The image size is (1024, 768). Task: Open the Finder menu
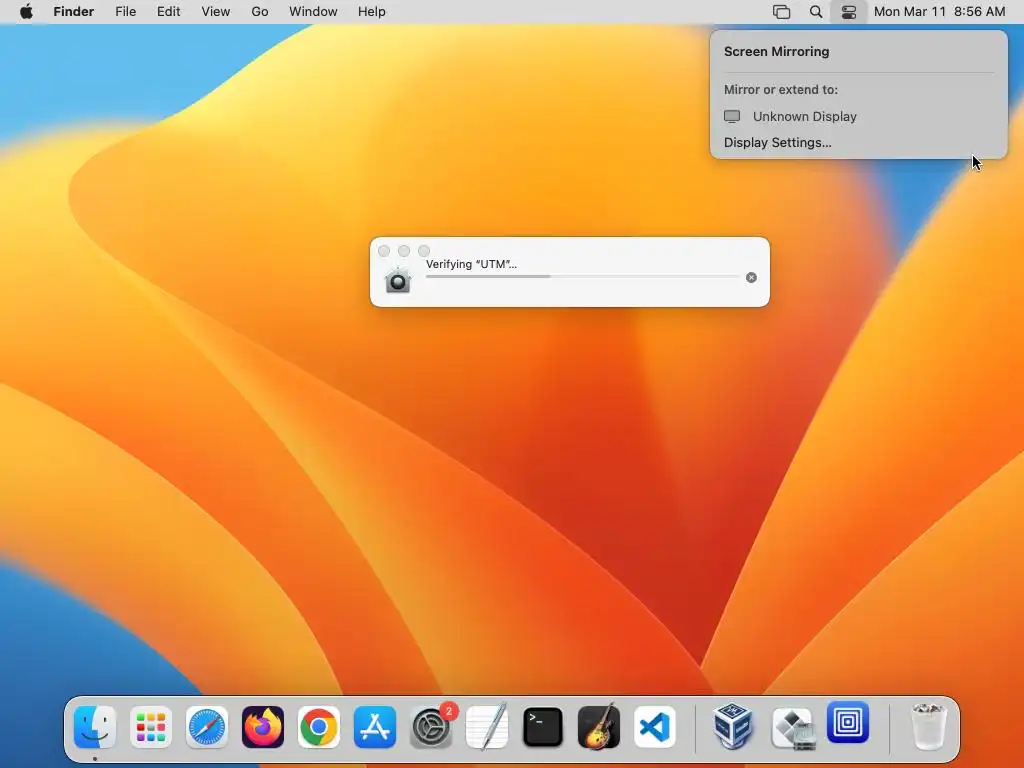(x=74, y=12)
